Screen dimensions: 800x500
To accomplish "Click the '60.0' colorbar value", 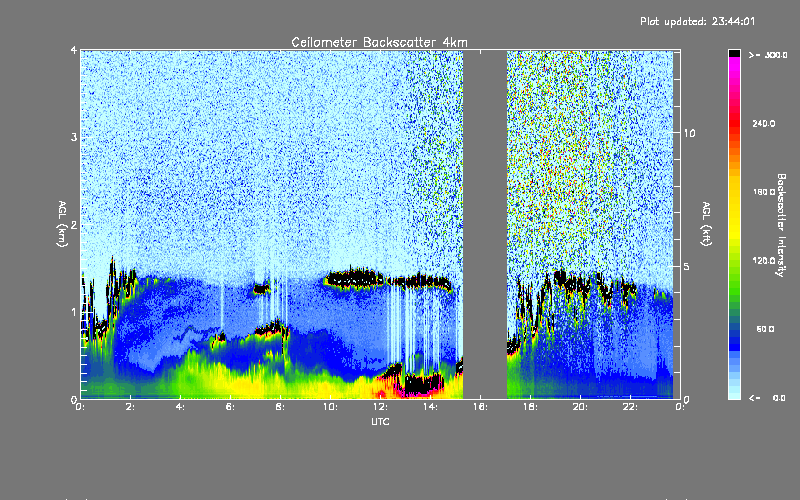I will pos(765,329).
